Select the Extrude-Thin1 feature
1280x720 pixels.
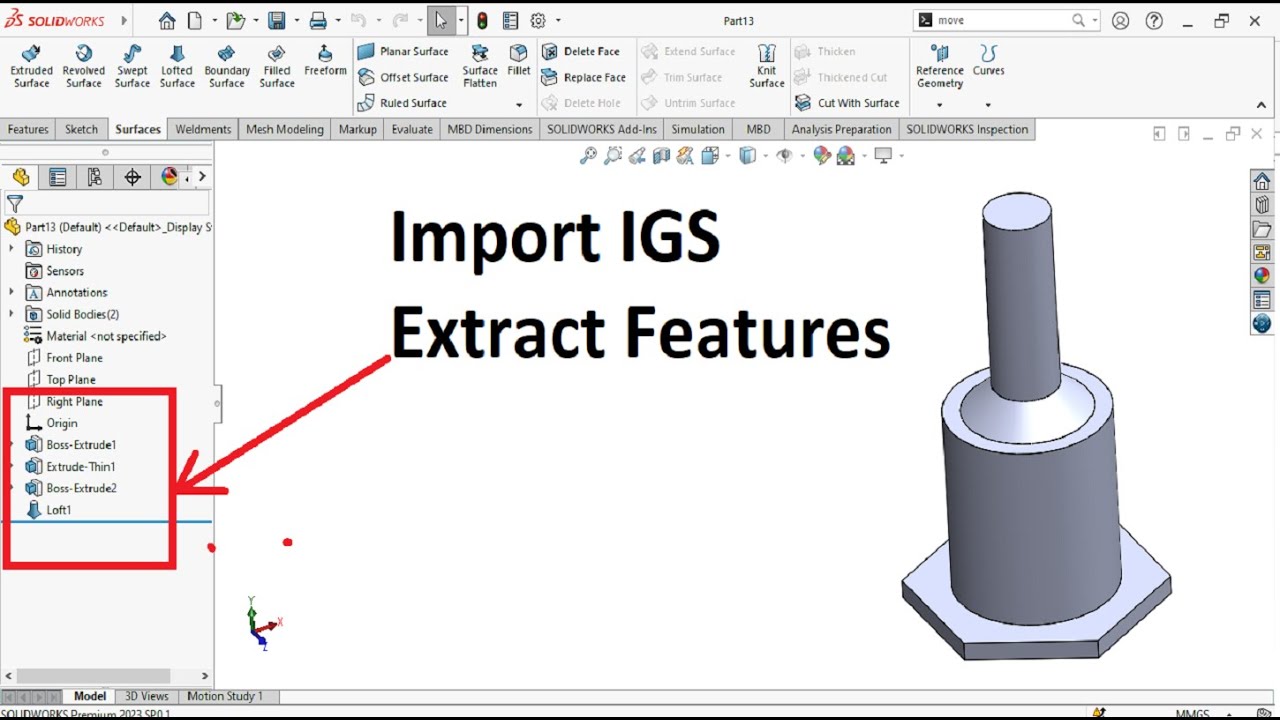(x=70, y=467)
